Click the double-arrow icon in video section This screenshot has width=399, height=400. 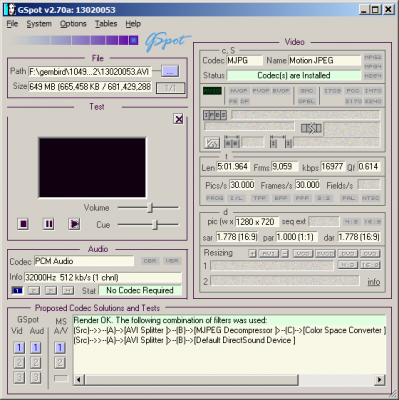(311, 128)
